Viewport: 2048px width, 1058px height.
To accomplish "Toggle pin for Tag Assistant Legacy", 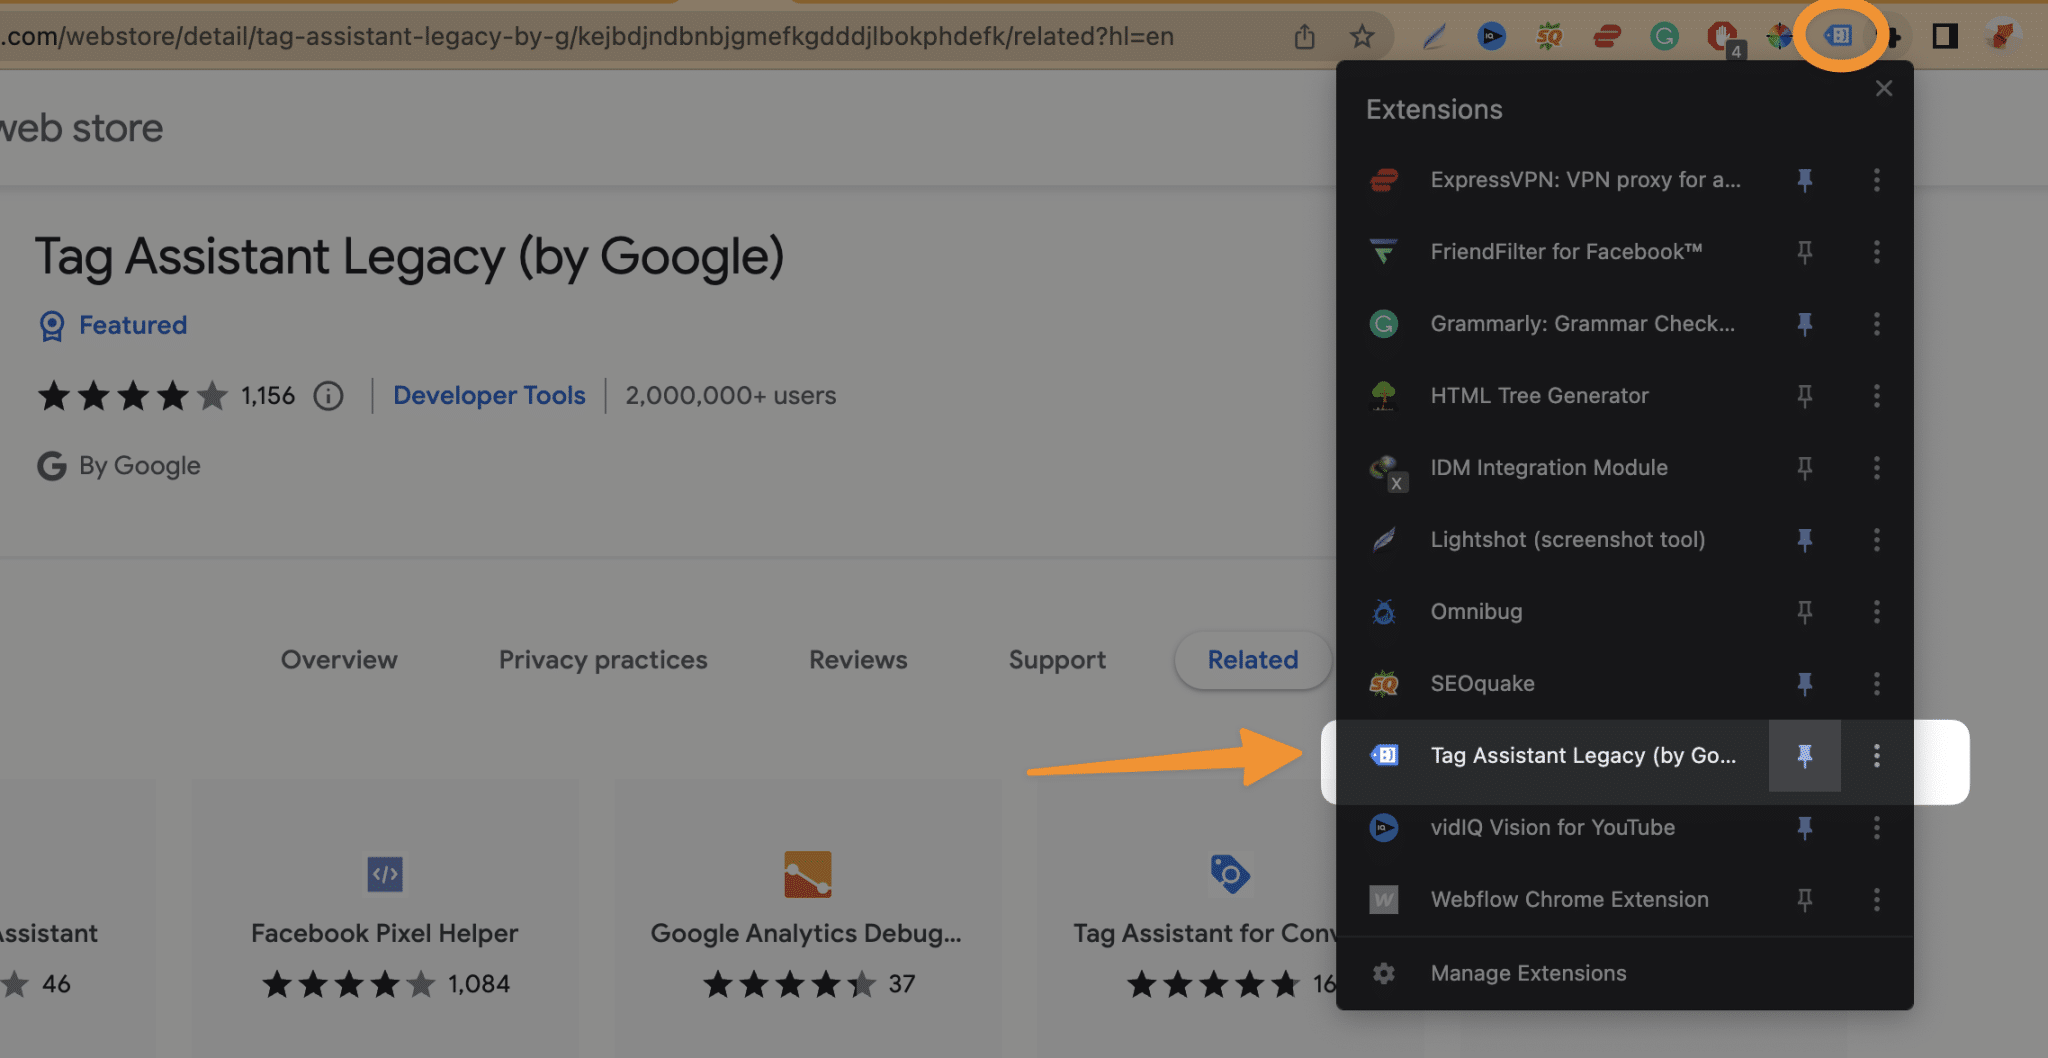I will coord(1805,756).
